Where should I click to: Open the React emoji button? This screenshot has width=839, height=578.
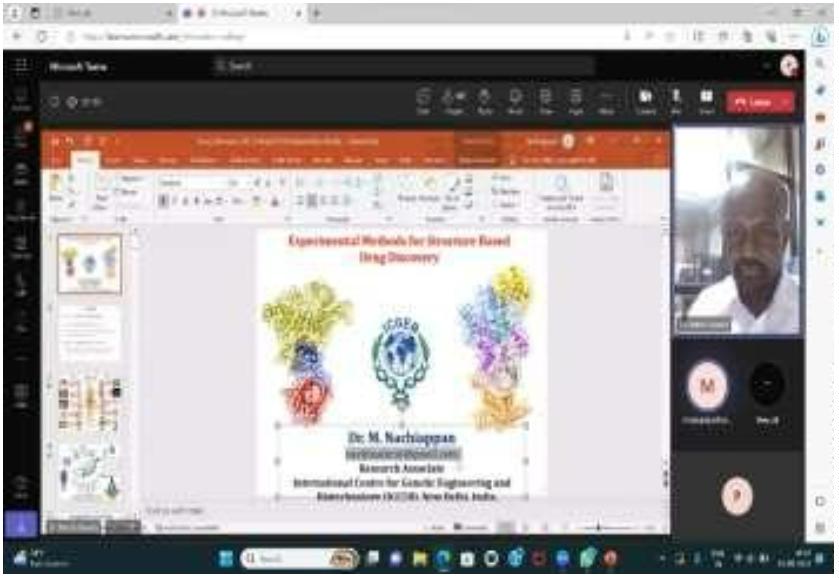click(x=517, y=102)
